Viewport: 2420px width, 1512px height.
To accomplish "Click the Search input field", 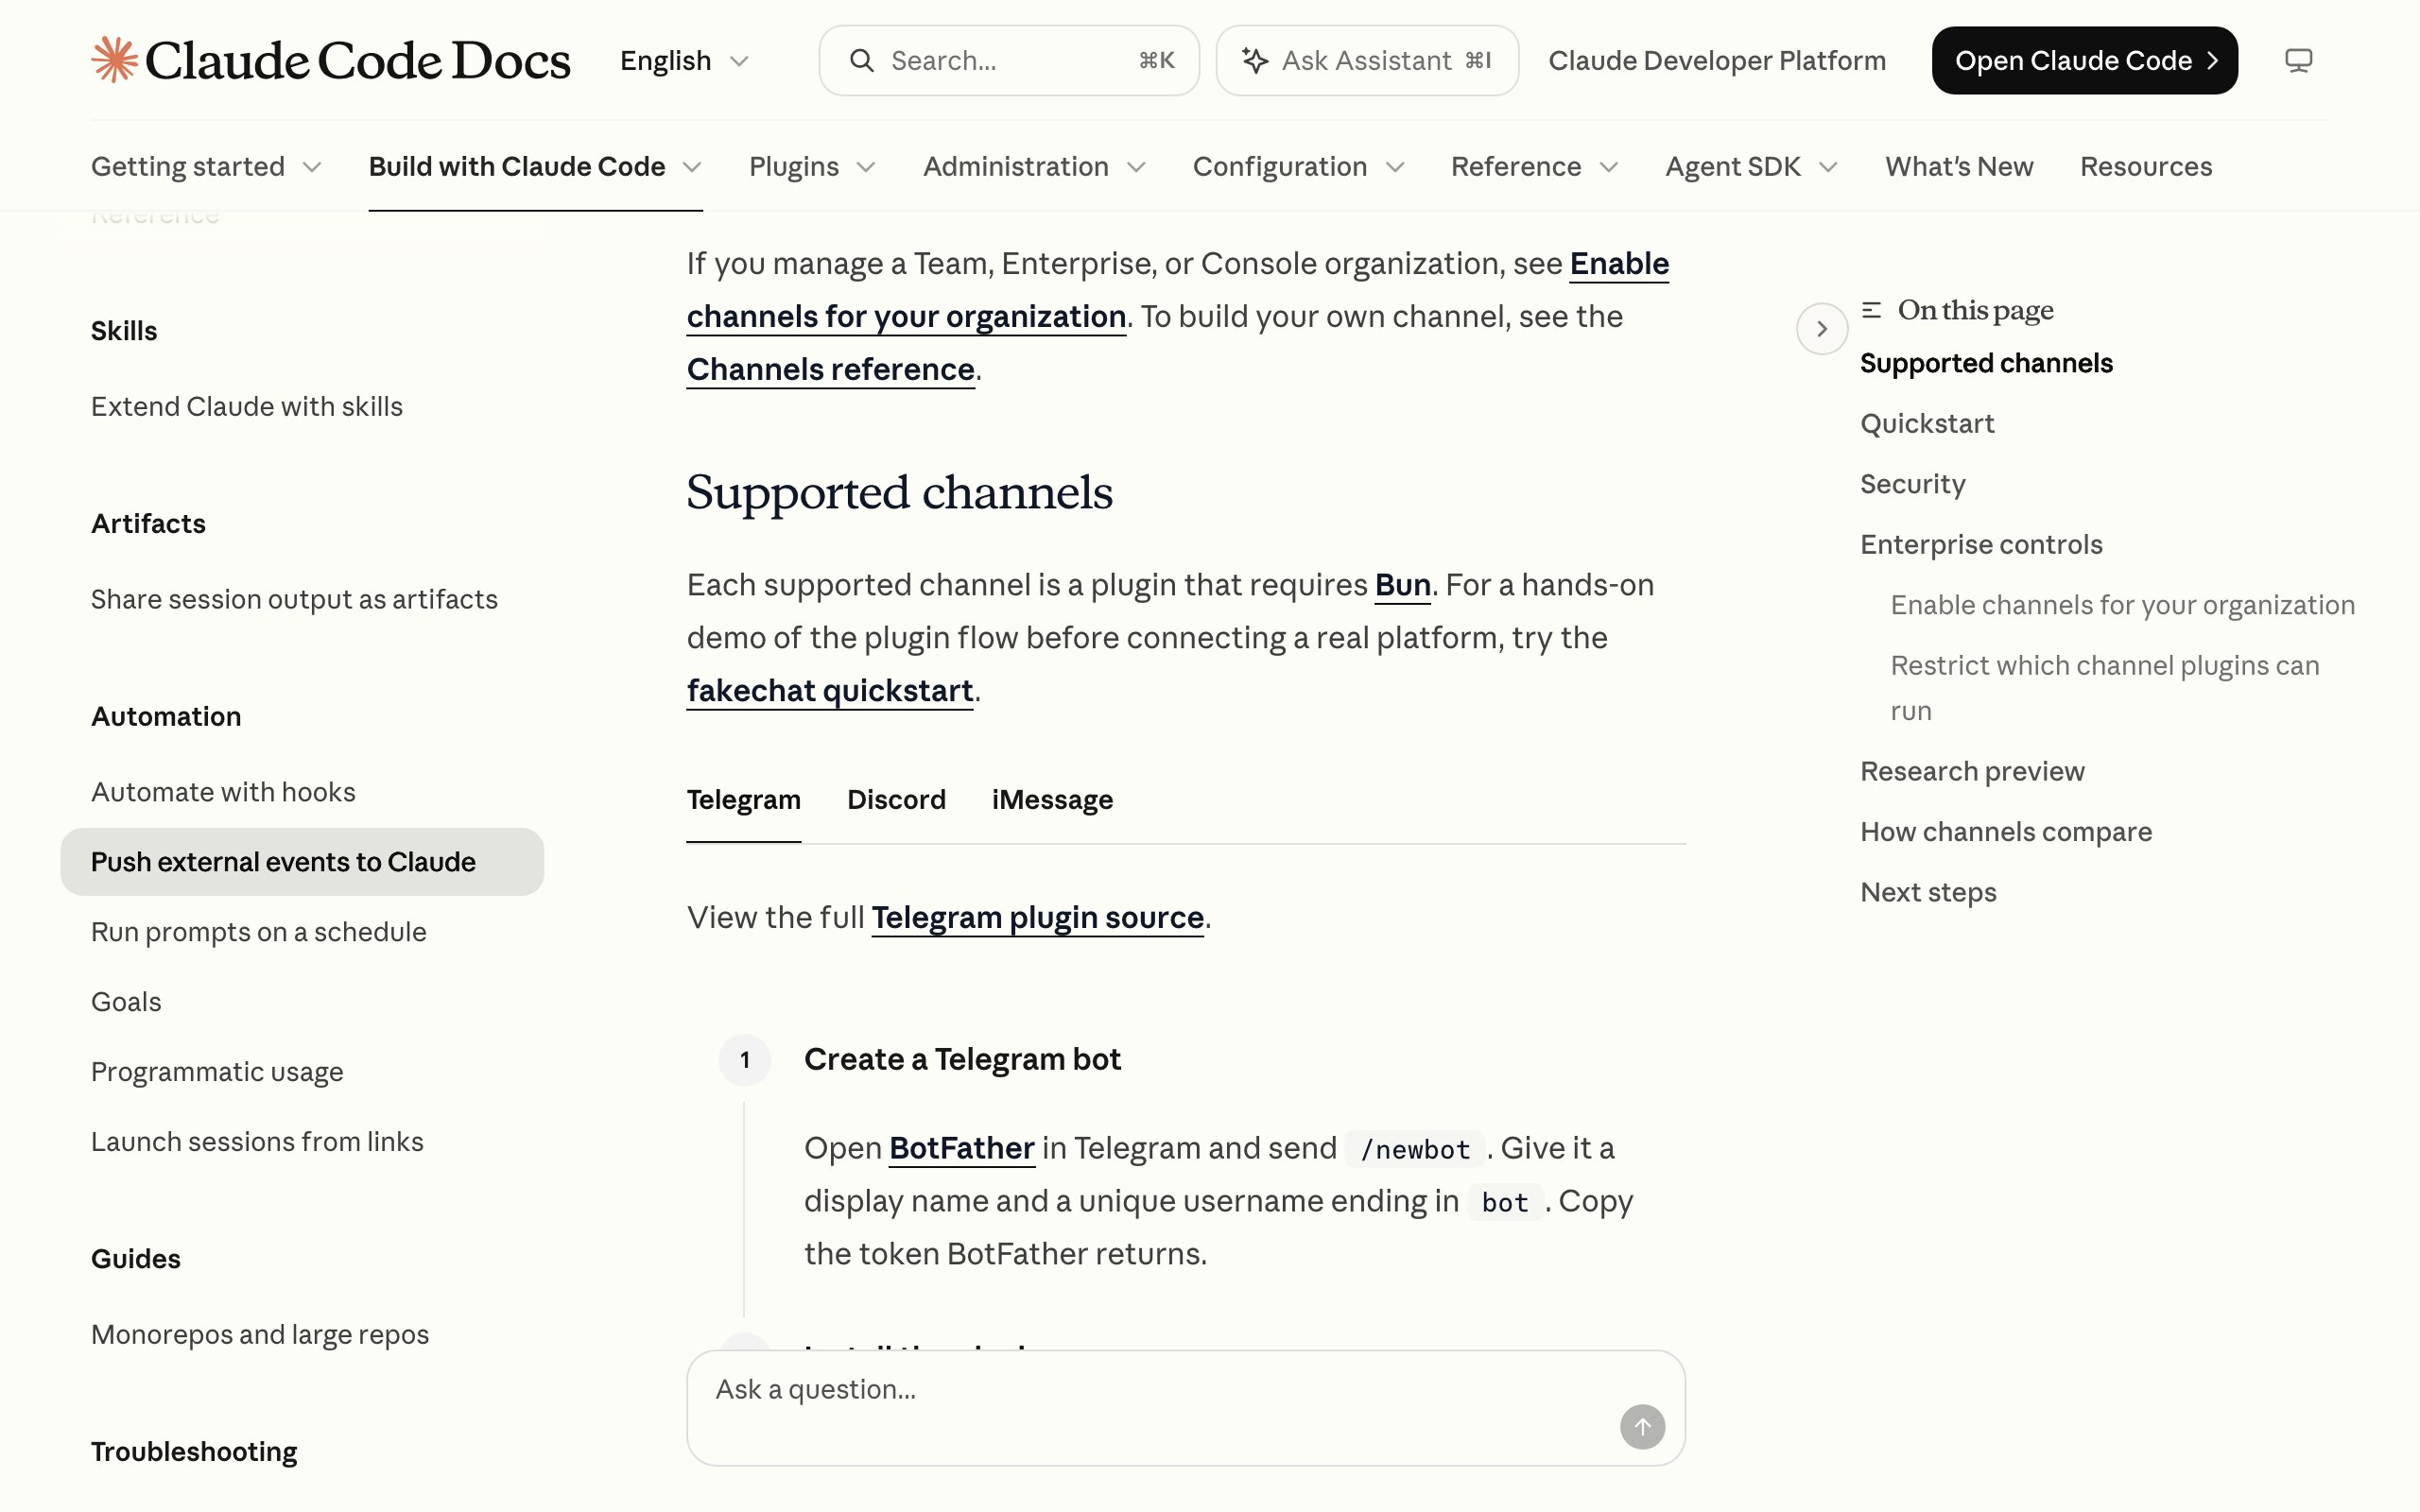I will [1008, 60].
